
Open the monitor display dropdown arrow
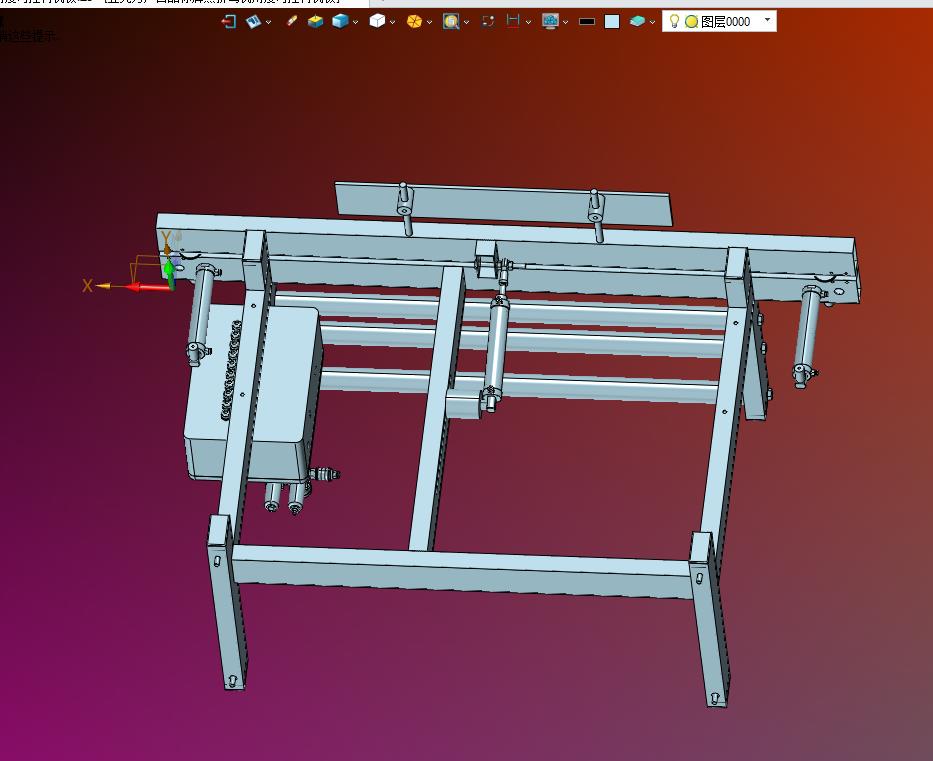point(565,23)
